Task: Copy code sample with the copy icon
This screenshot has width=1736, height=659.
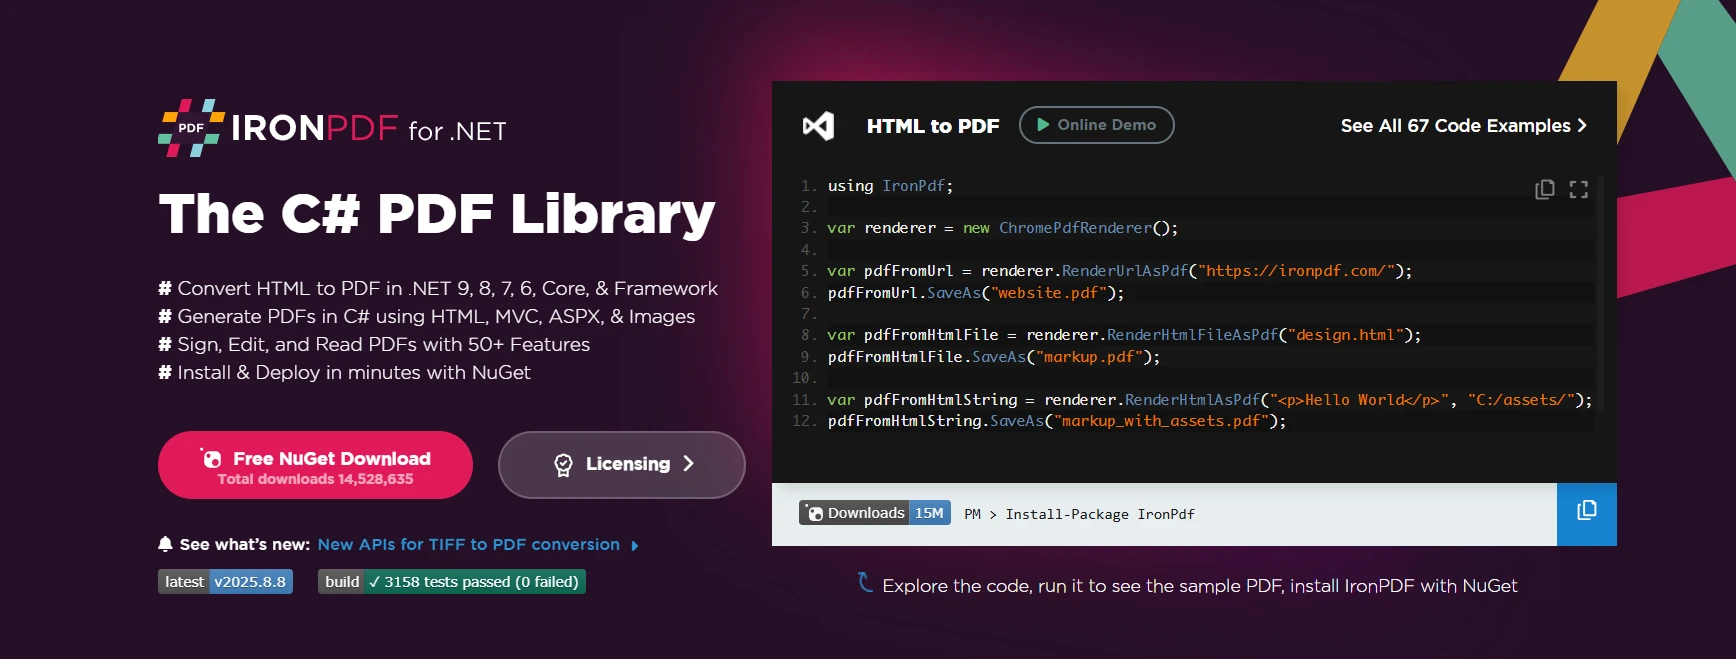Action: (1545, 189)
